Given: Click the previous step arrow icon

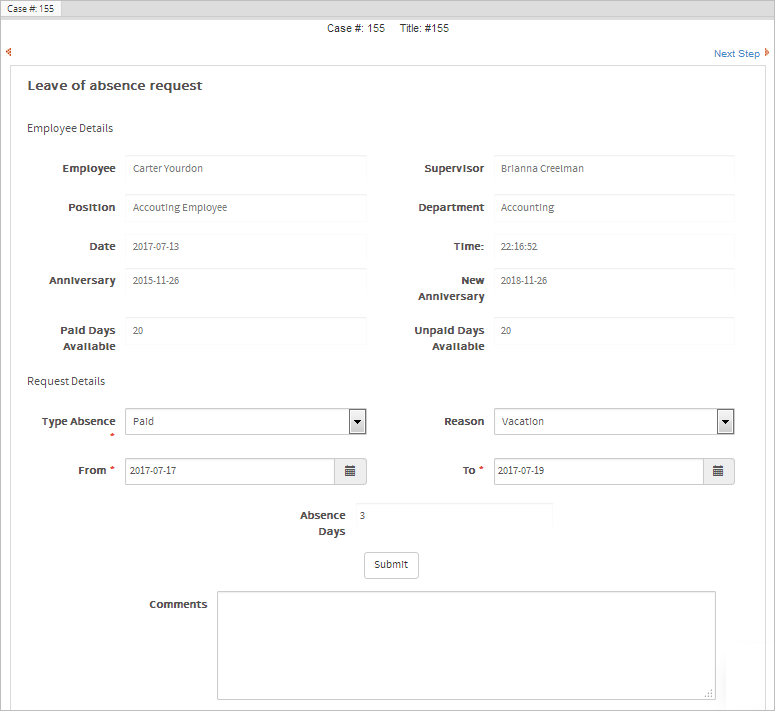Looking at the screenshot, I should (9, 52).
